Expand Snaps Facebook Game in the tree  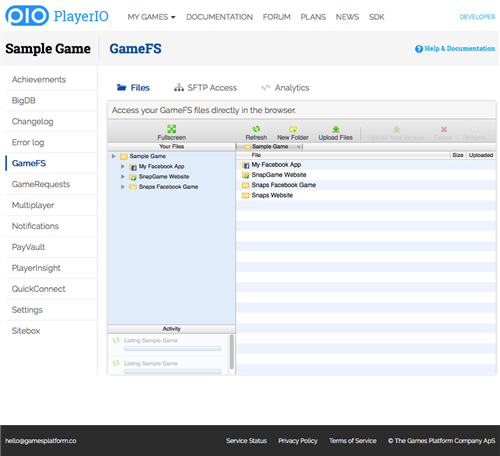(123, 187)
